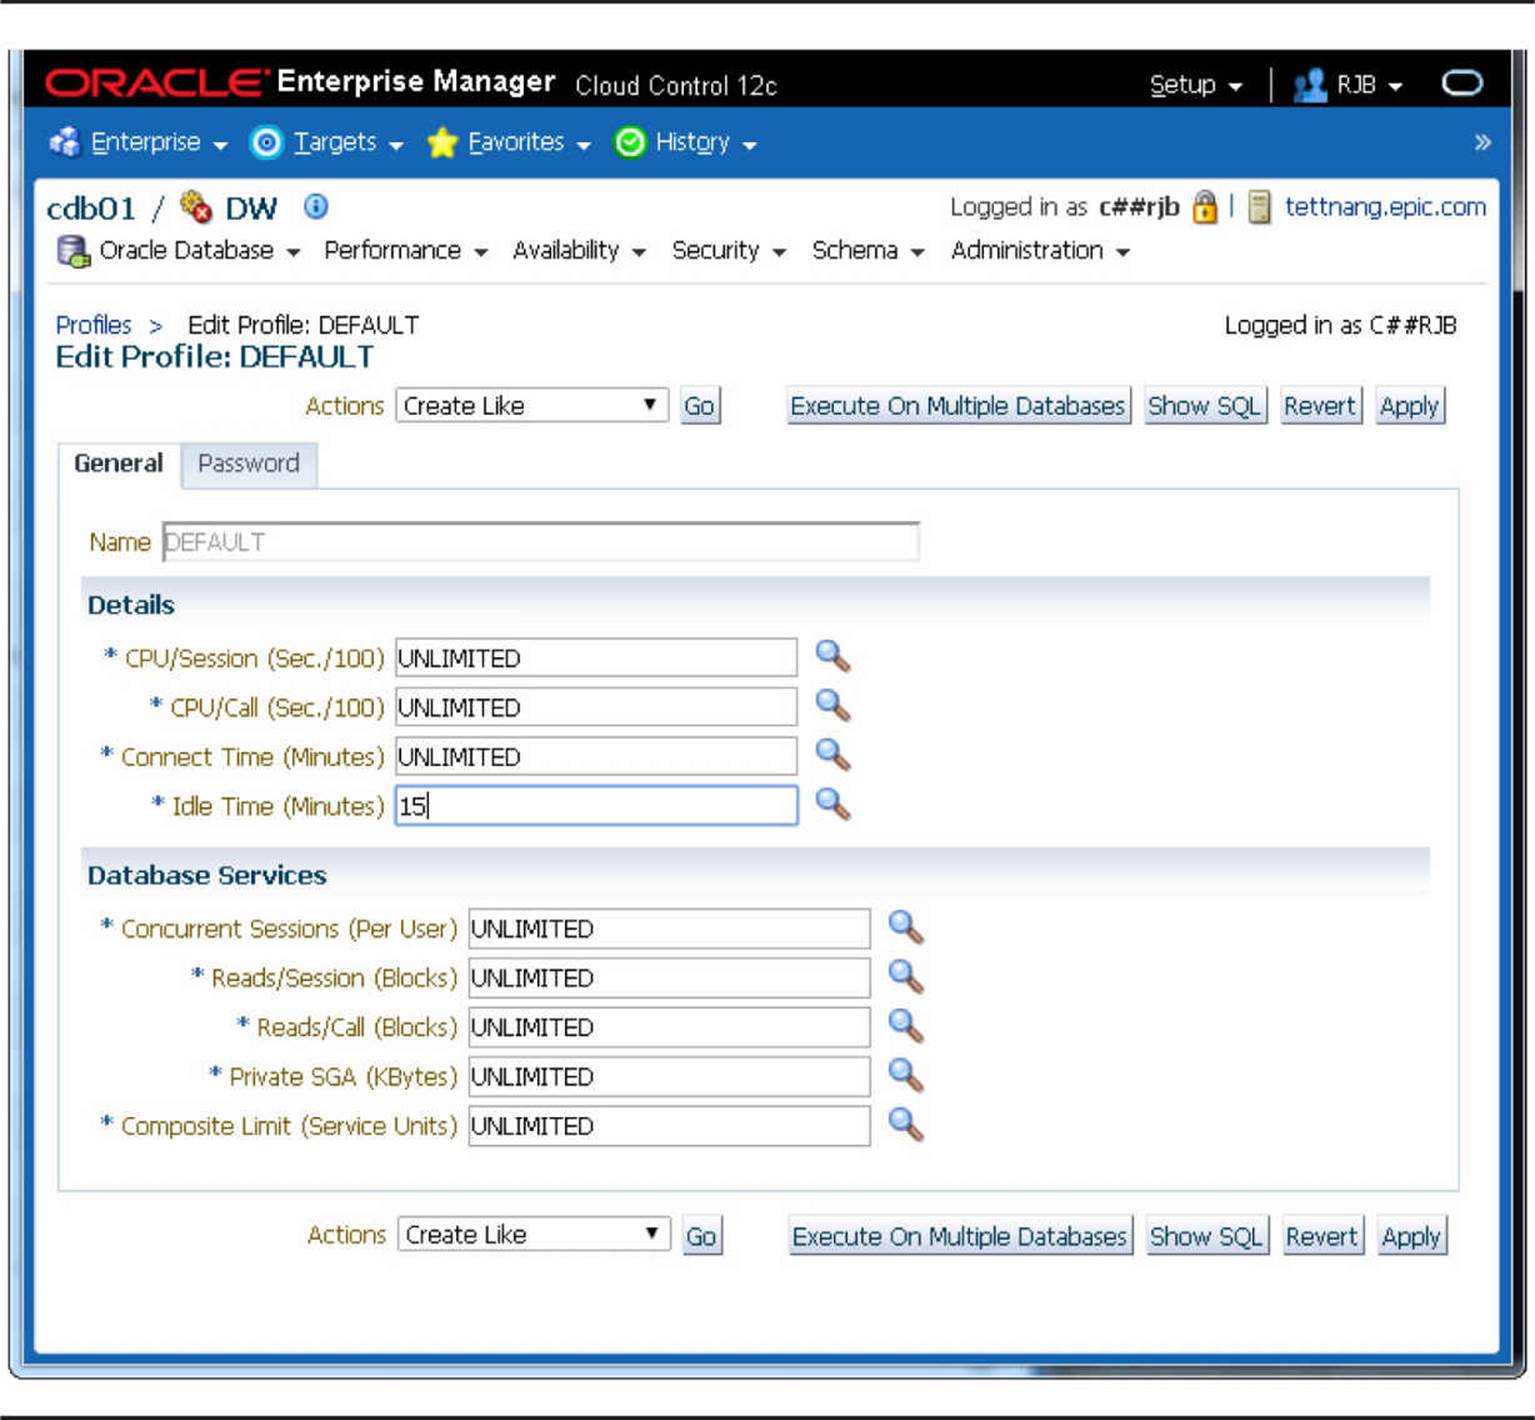Open lookup for Concurrent Sessions (Per User)

[x=905, y=927]
